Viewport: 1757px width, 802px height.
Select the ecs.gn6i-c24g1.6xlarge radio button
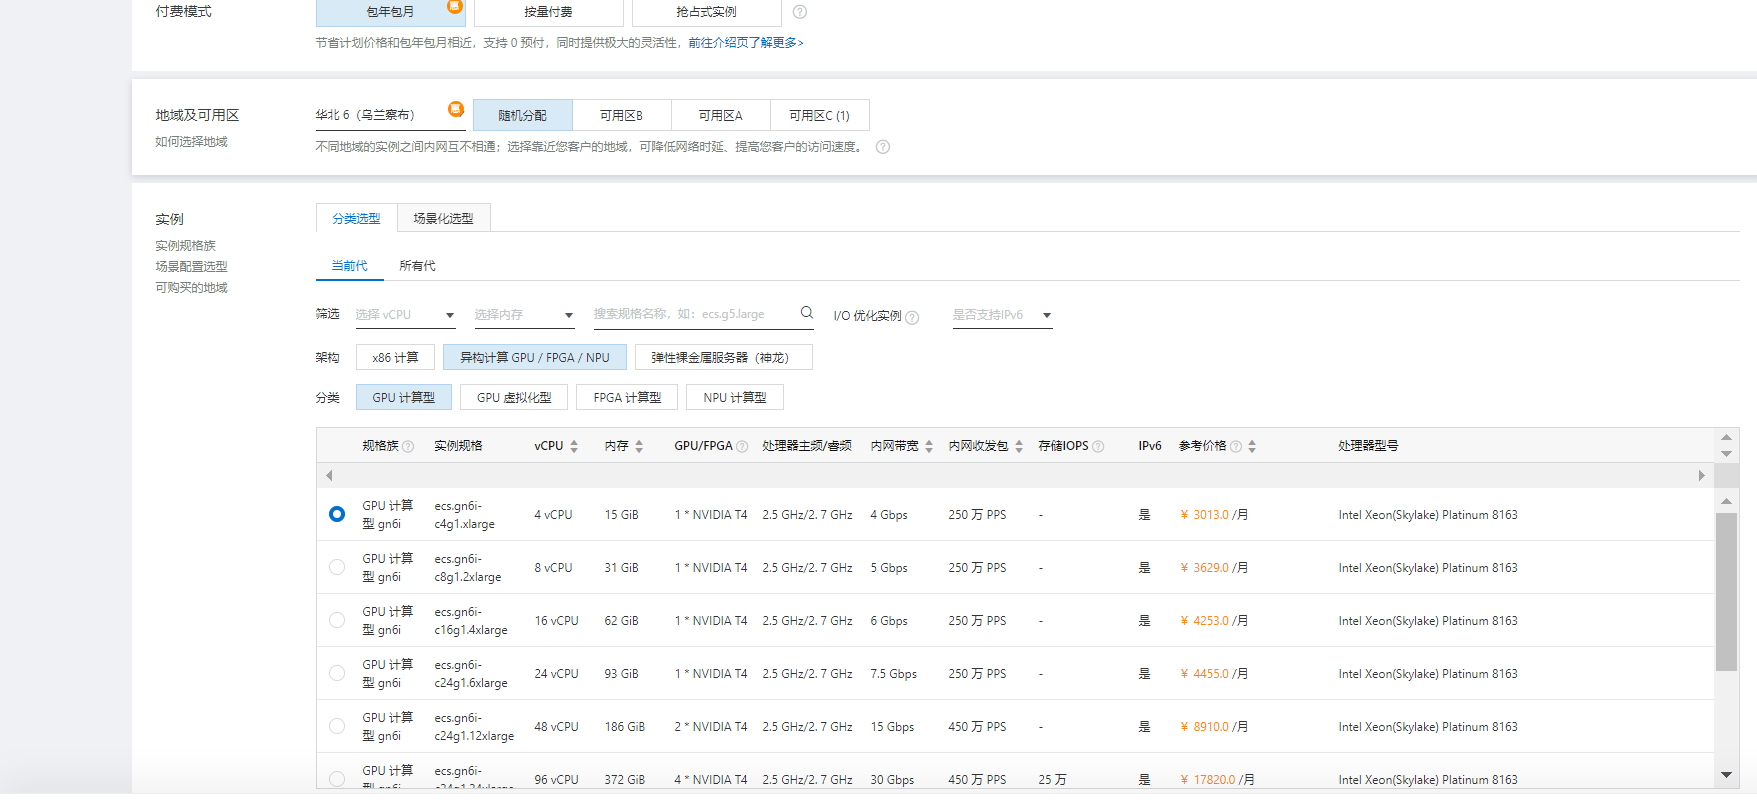[337, 673]
